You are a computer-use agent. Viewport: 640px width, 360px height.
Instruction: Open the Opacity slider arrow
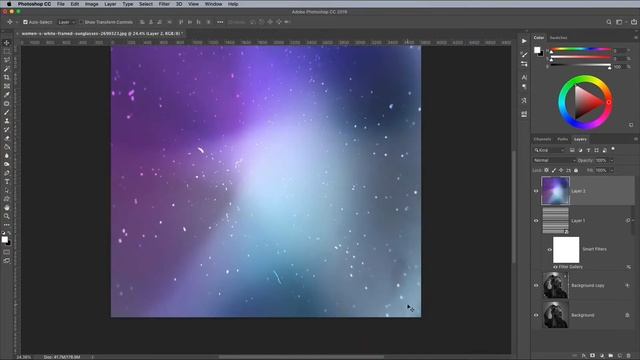(611, 160)
